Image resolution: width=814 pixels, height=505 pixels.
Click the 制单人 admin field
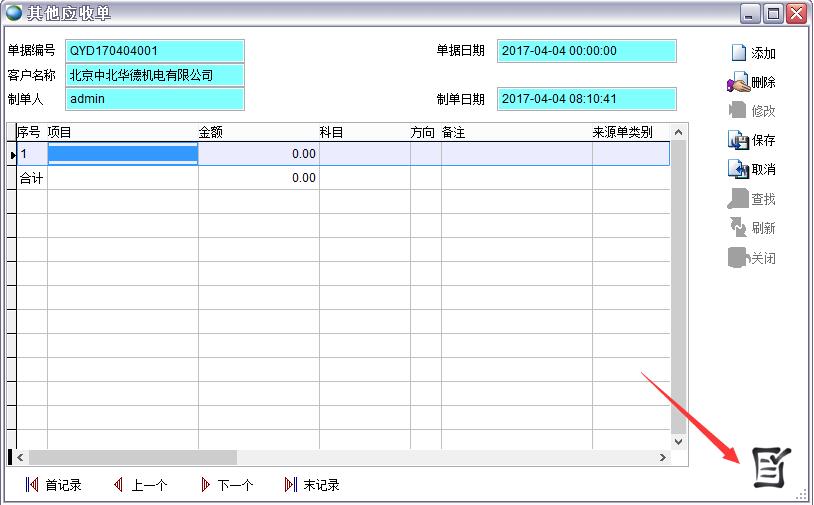point(155,99)
